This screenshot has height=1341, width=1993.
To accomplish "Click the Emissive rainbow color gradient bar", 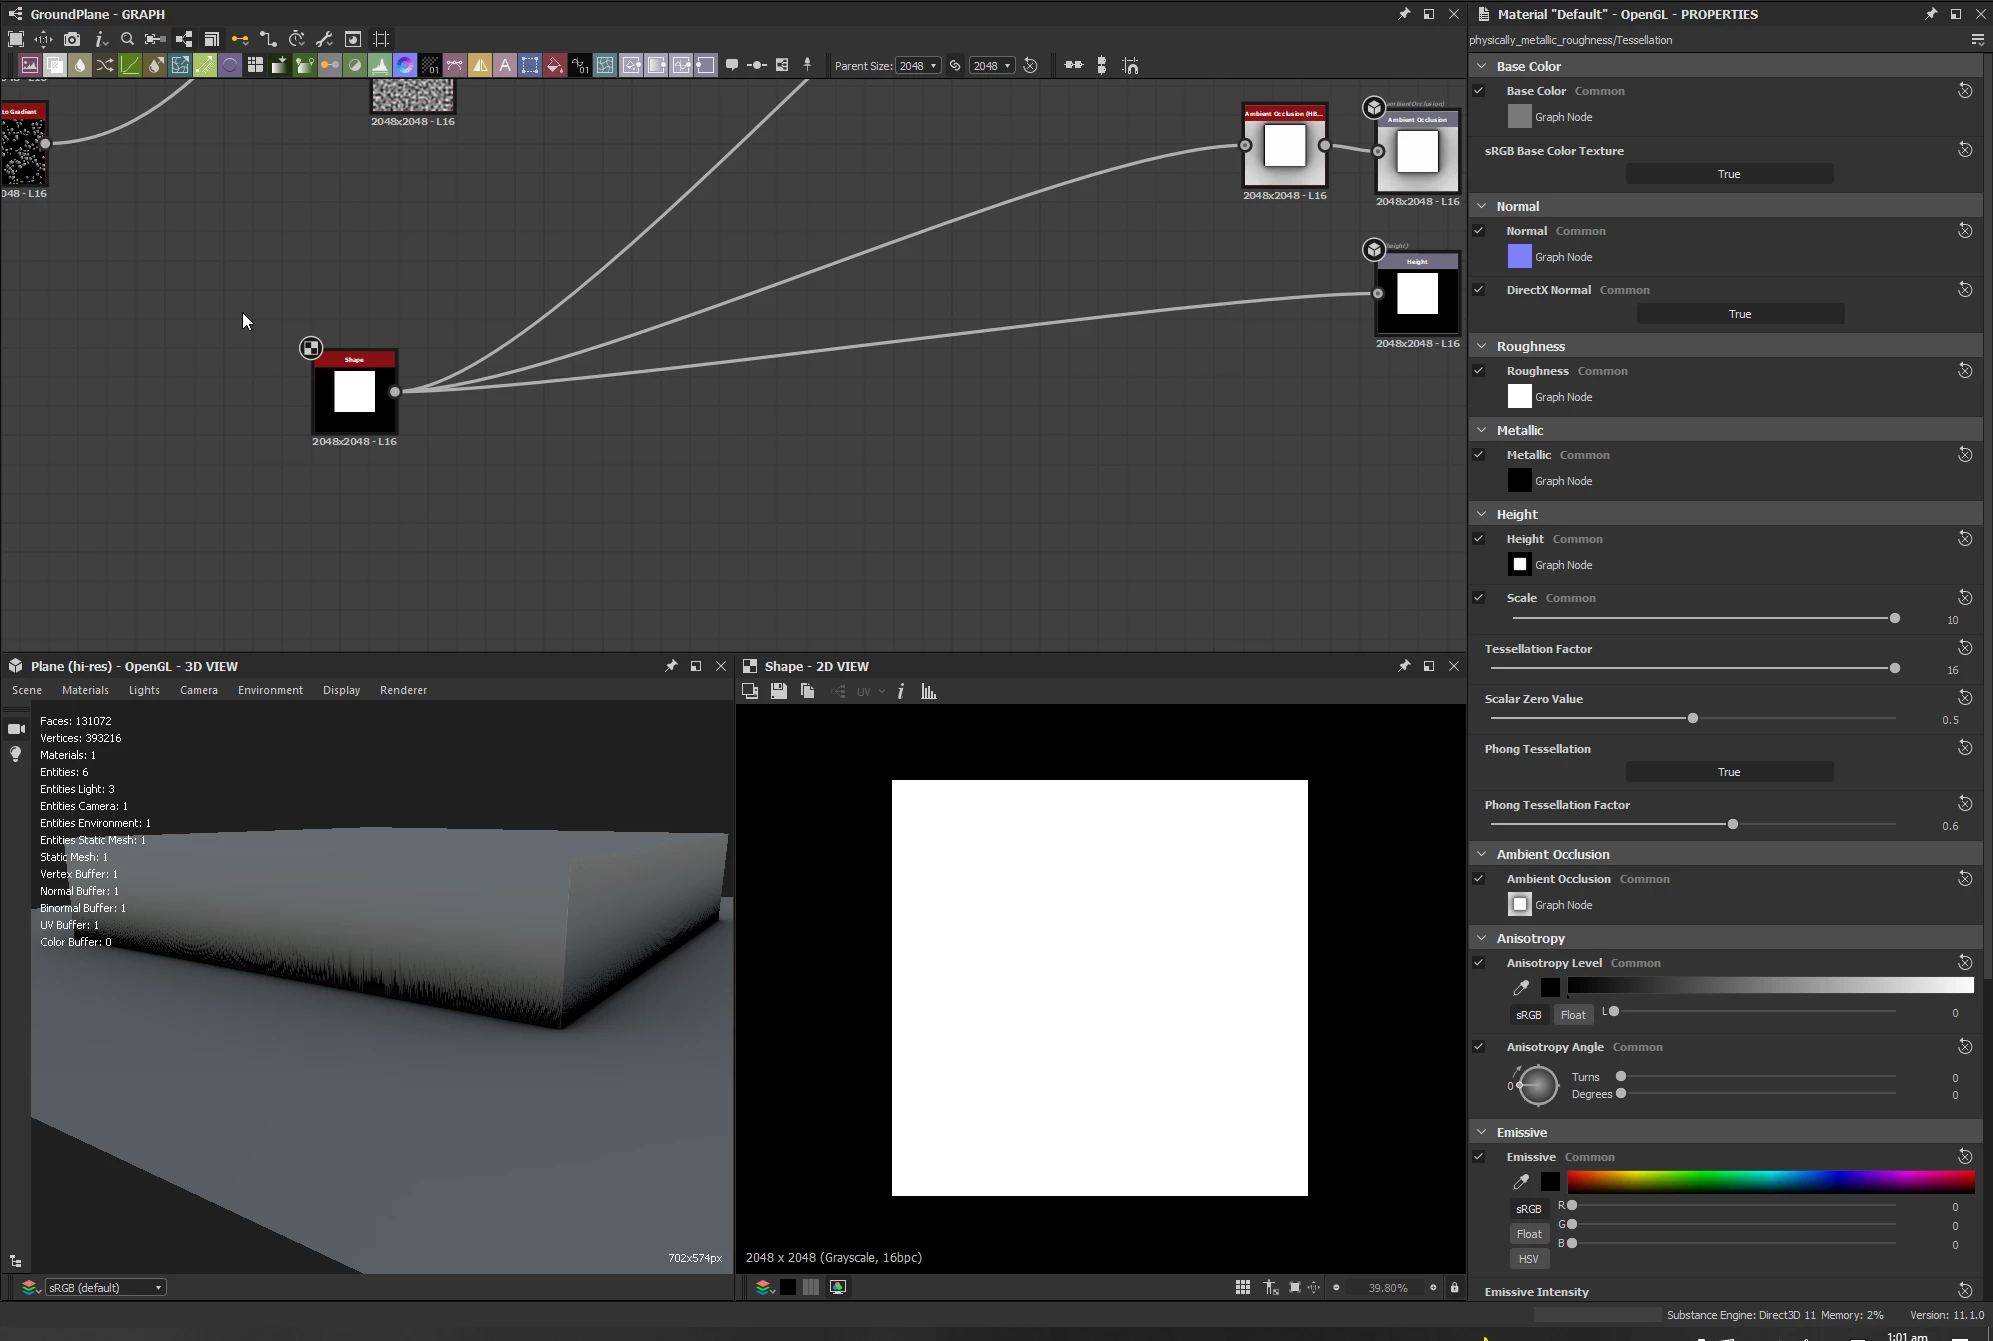I will tap(1770, 1182).
